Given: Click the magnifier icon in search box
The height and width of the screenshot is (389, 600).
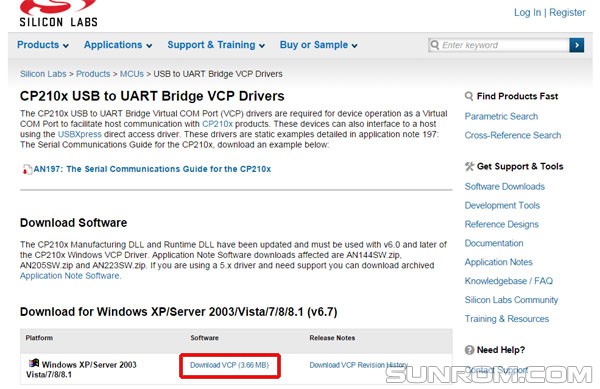Looking at the screenshot, I should click(x=435, y=45).
